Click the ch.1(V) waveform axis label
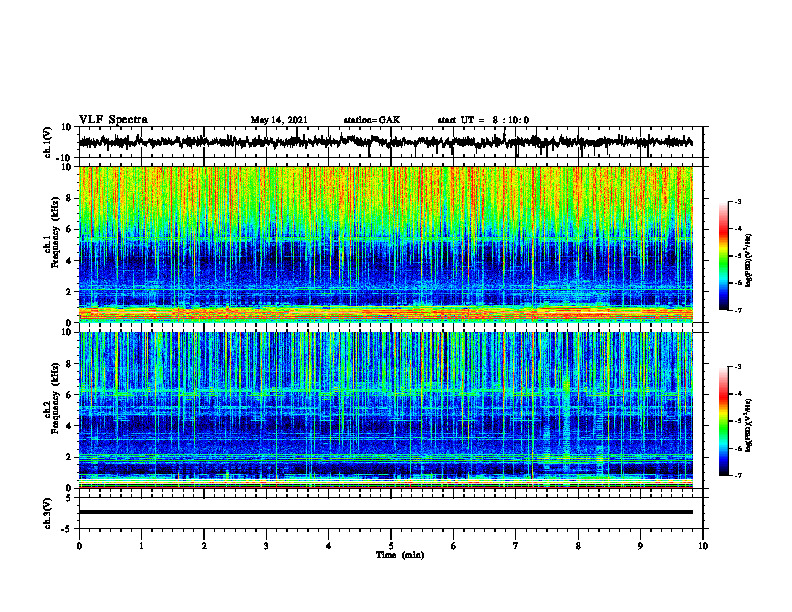This screenshot has height=612, width=792. pos(47,142)
